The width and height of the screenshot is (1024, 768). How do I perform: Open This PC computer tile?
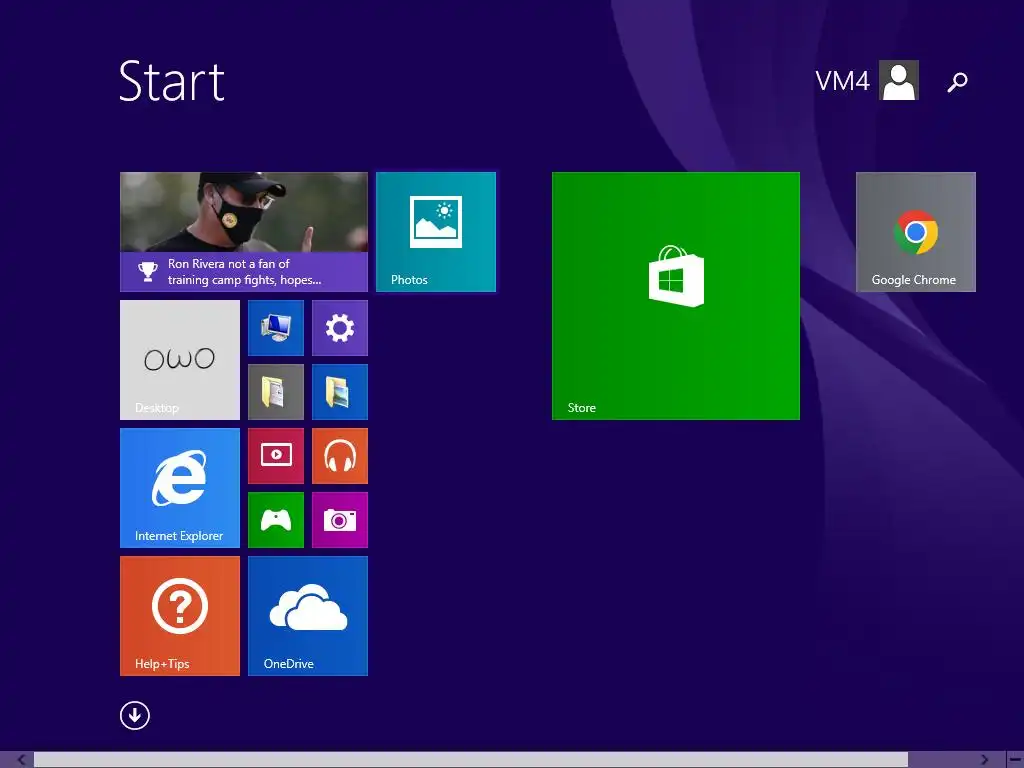[276, 328]
